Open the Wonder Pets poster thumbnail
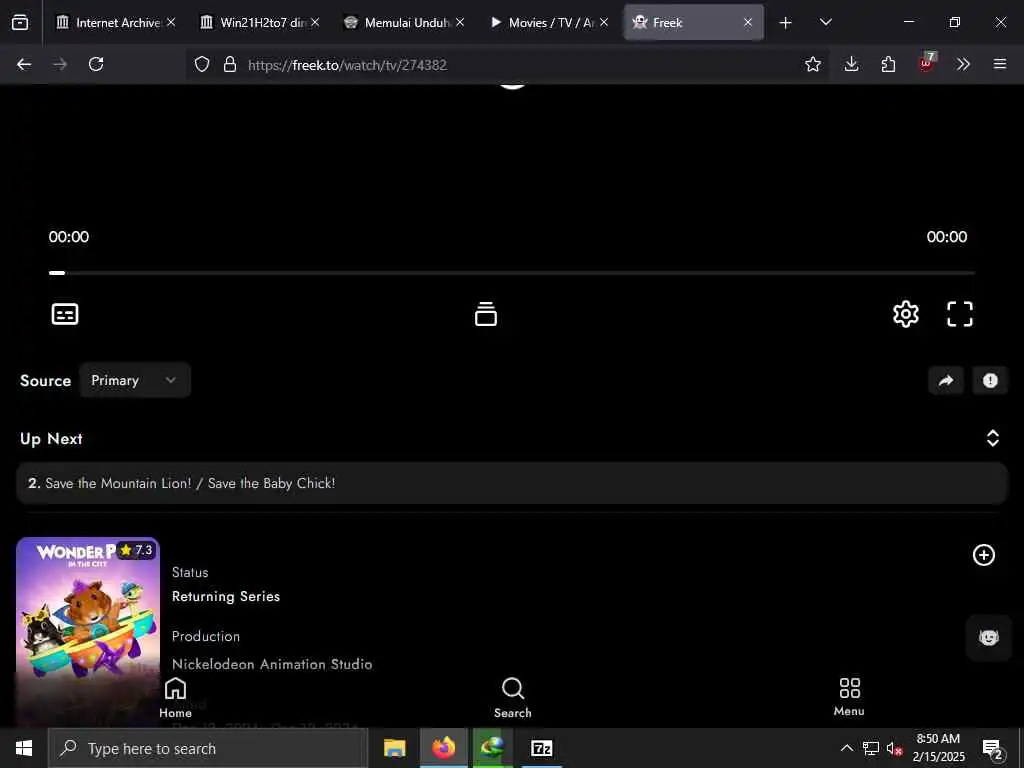 coord(88,632)
